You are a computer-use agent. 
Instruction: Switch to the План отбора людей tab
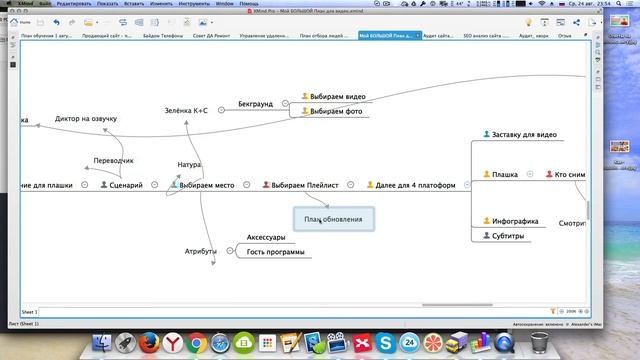tap(324, 36)
